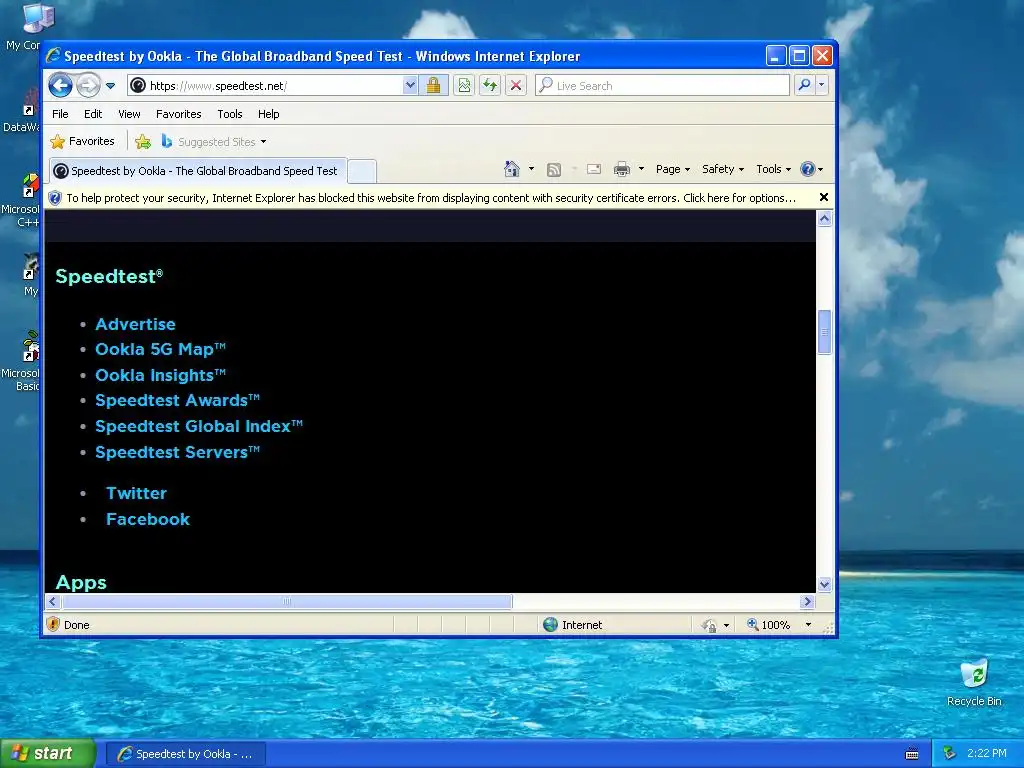Click the Live Search box
1024x768 pixels.
tap(662, 86)
